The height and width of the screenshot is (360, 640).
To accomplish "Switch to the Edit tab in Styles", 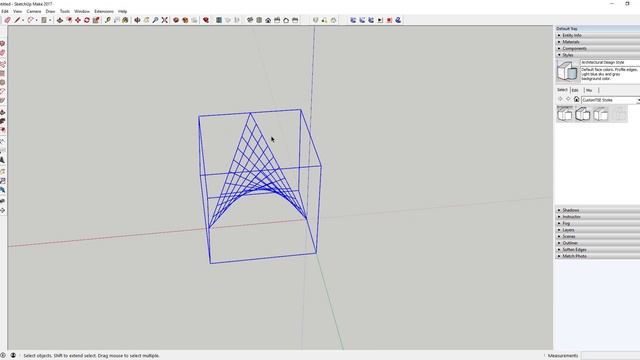I will 575,90.
